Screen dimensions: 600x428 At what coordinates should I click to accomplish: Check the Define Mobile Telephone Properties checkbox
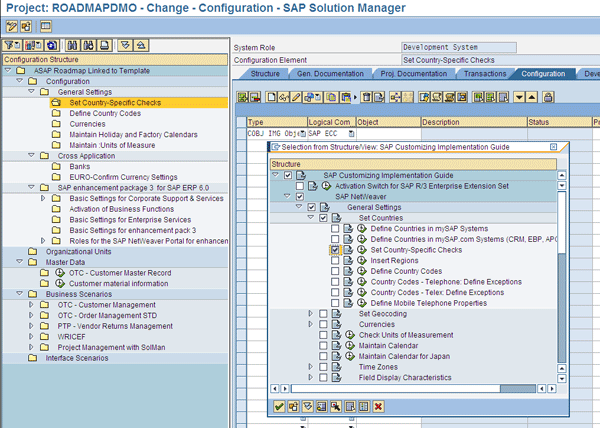click(x=335, y=303)
